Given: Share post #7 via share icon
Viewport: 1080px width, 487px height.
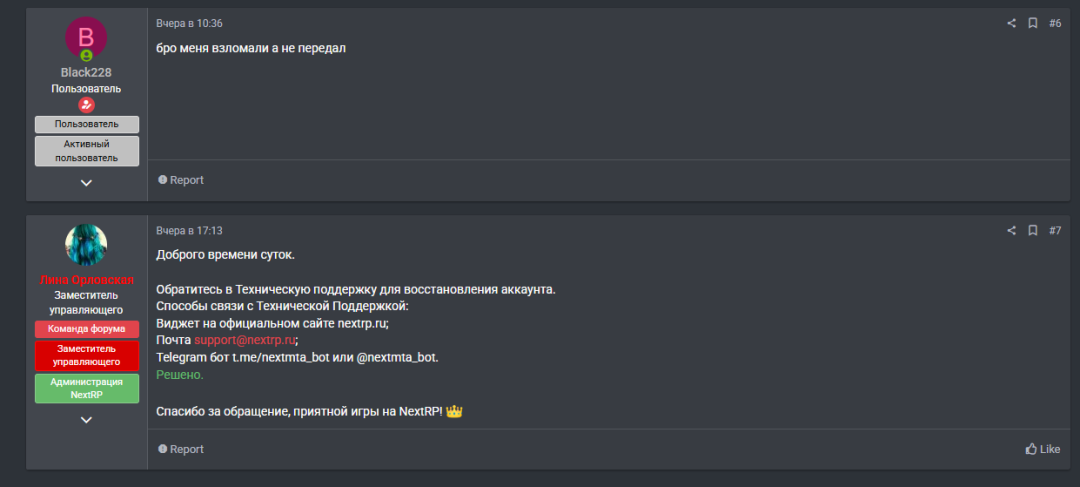Looking at the screenshot, I should tap(1011, 231).
